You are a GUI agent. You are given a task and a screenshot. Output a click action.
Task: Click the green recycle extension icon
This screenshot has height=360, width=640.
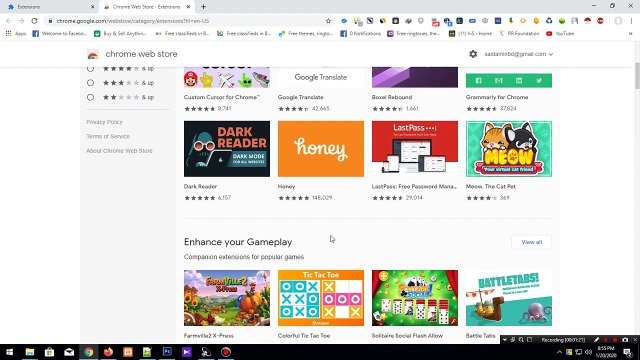point(549,21)
